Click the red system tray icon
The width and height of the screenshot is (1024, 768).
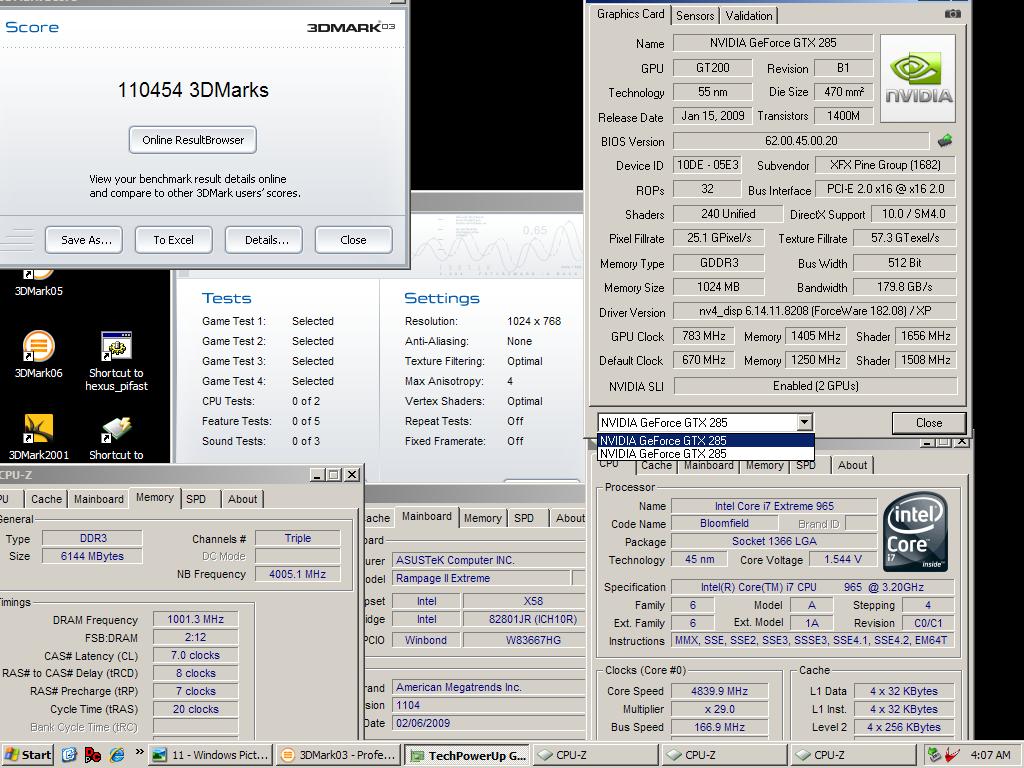[x=952, y=755]
